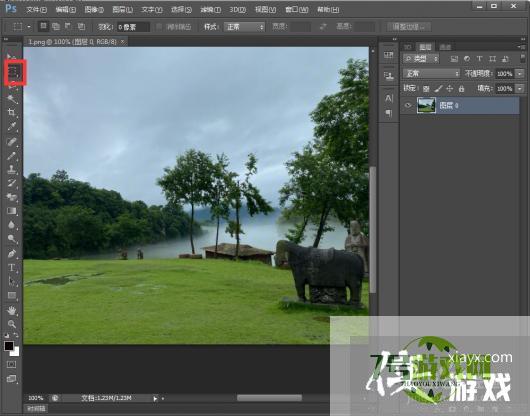Select the Crop tool
Image resolution: width=530 pixels, height=416 pixels.
click(x=12, y=113)
